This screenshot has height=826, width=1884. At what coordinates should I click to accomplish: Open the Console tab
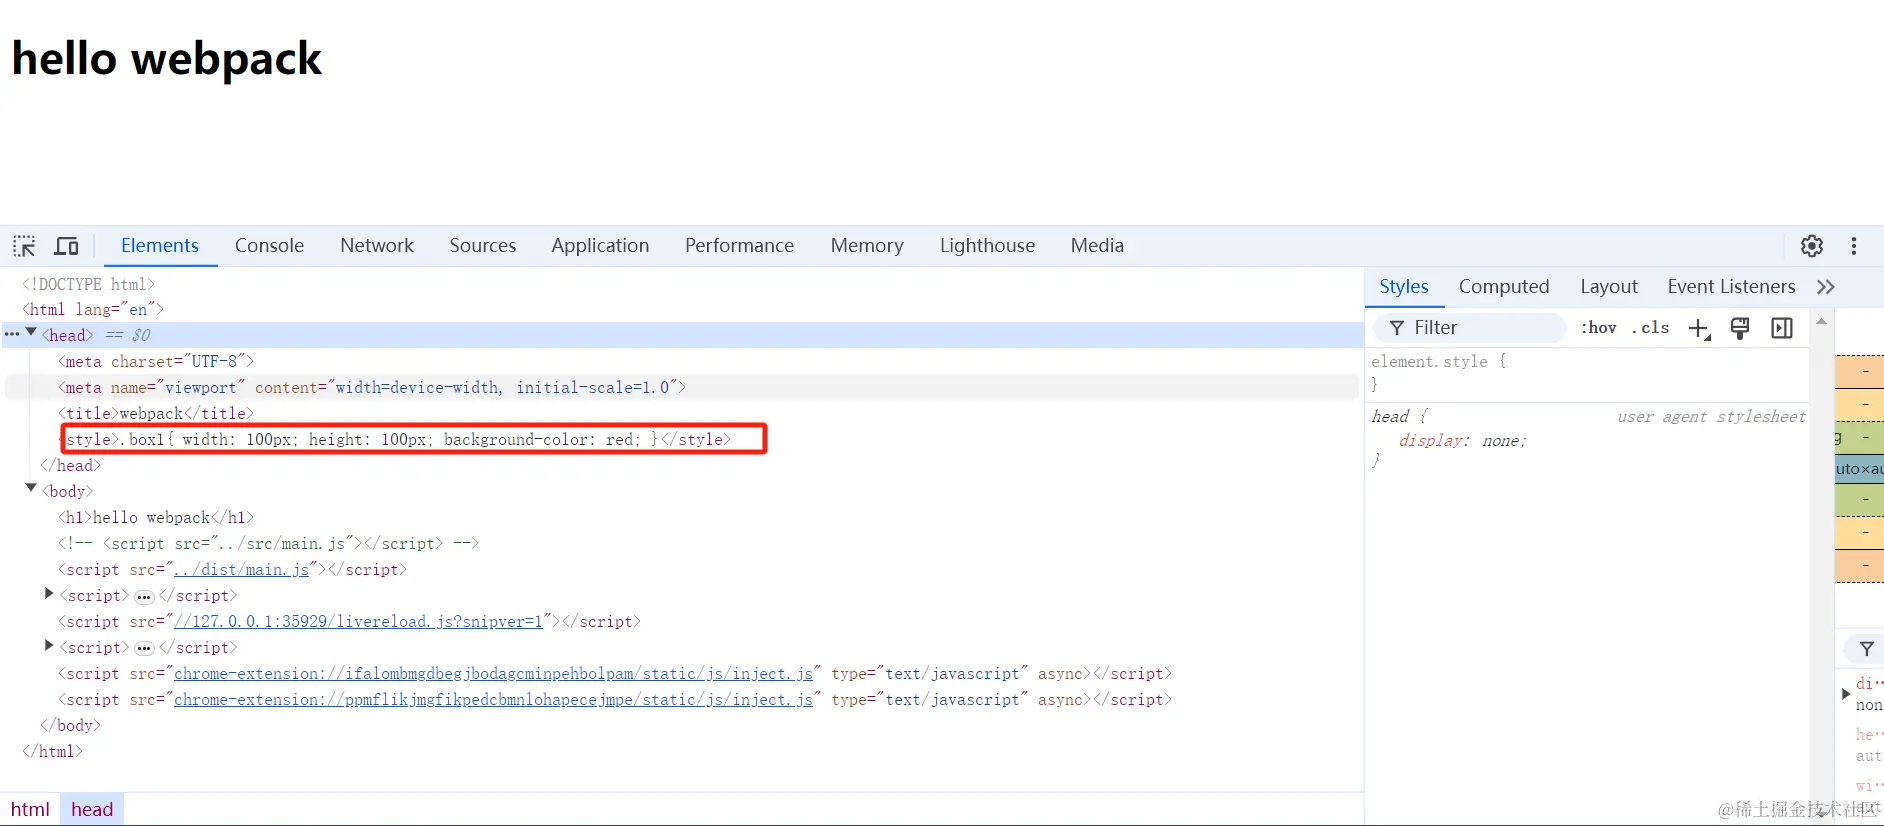pos(269,246)
